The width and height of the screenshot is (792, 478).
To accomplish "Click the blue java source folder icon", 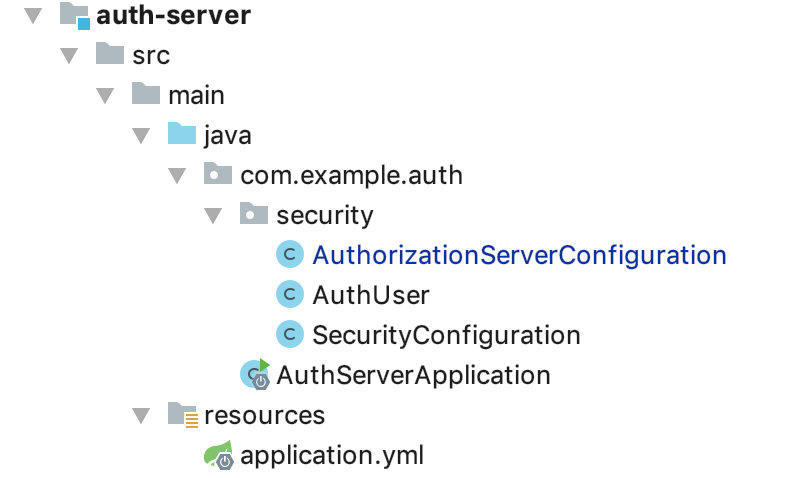I will tap(181, 135).
